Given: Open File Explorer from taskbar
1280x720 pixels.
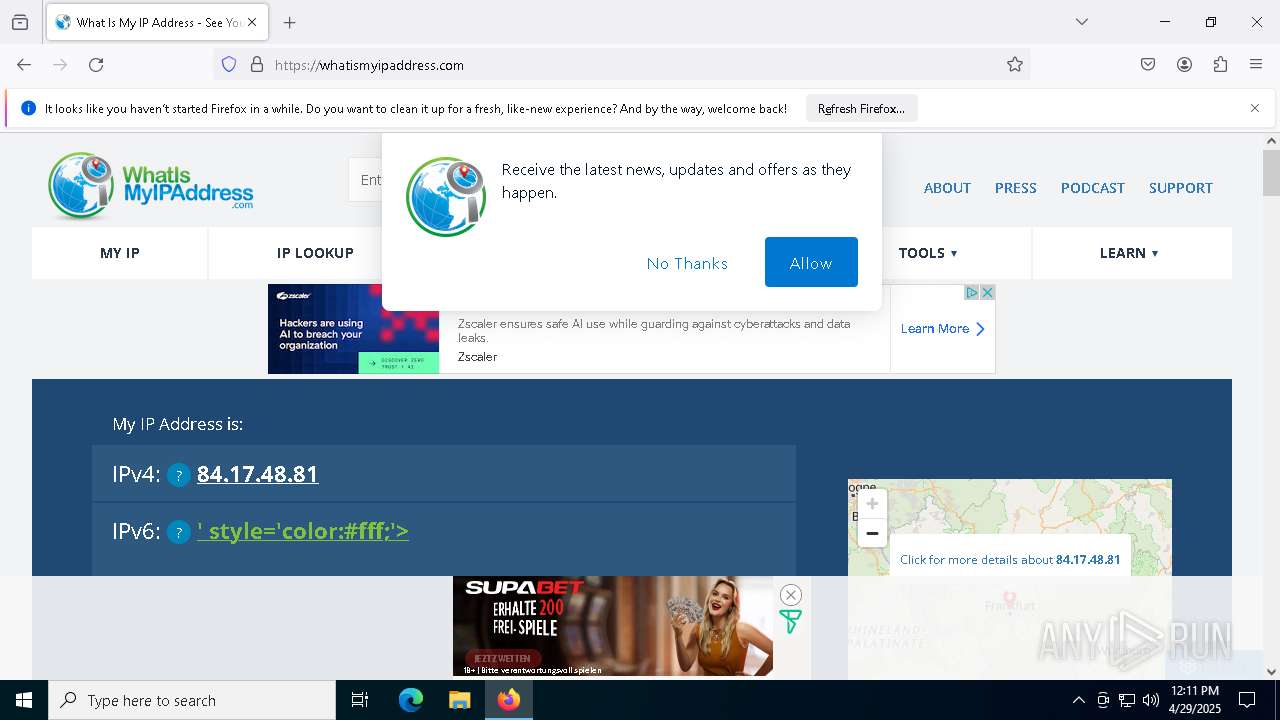Looking at the screenshot, I should pyautogui.click(x=459, y=700).
